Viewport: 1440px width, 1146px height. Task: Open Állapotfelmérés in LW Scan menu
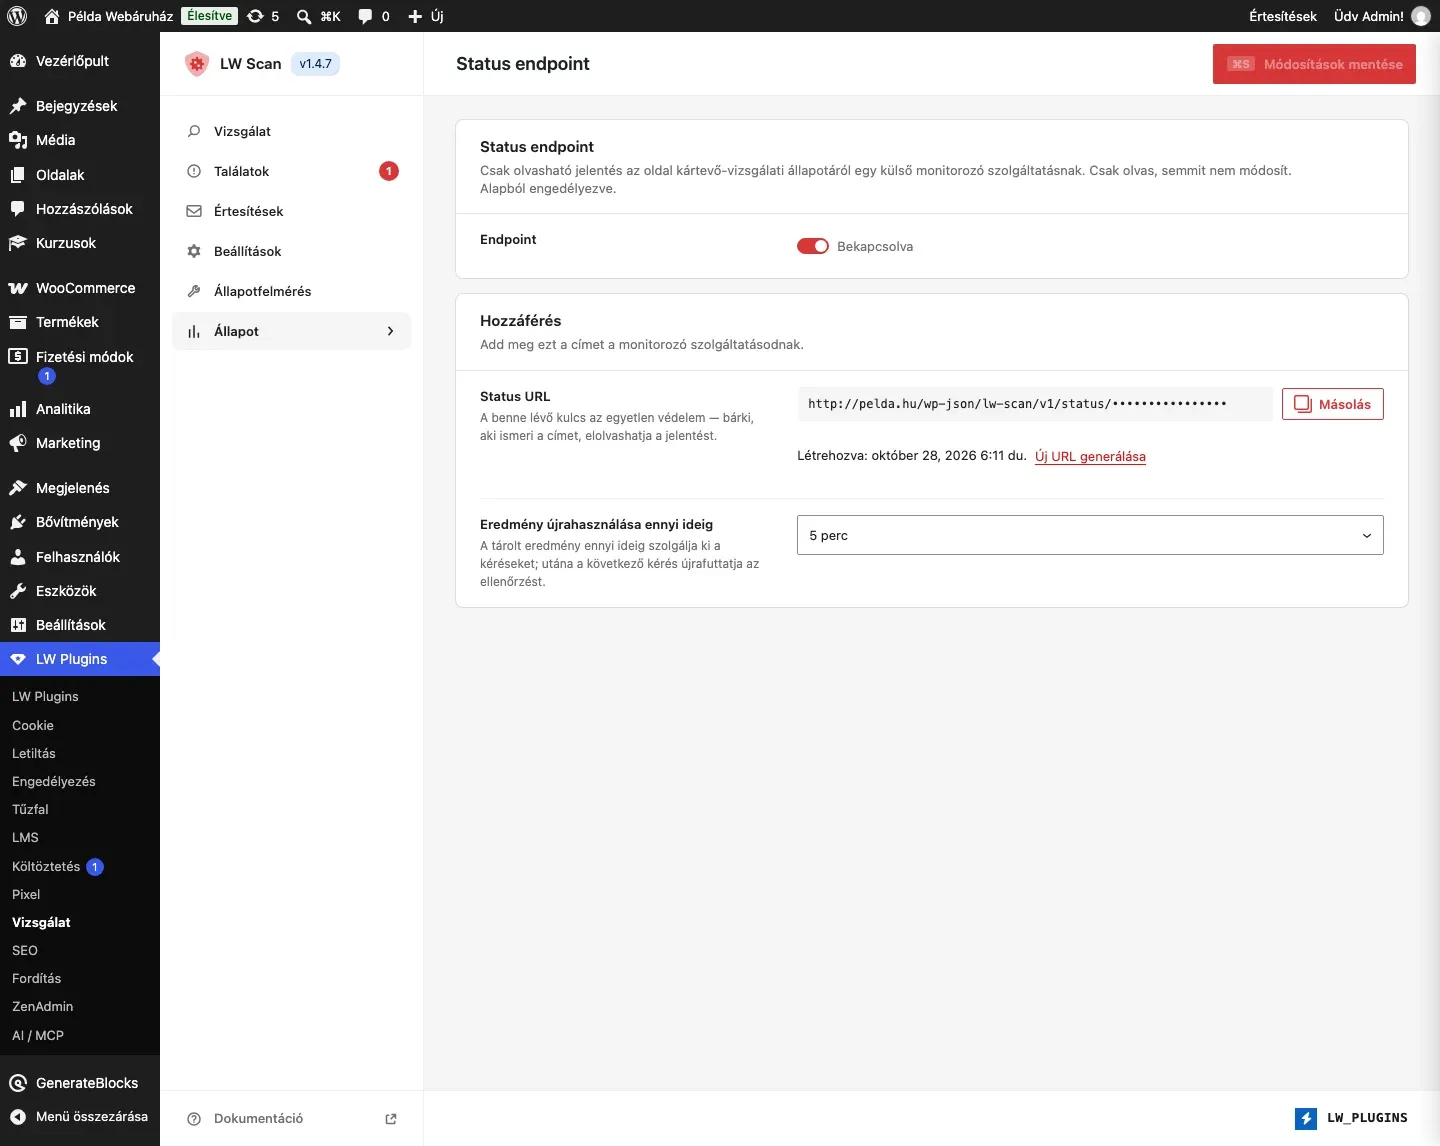[x=292, y=291]
